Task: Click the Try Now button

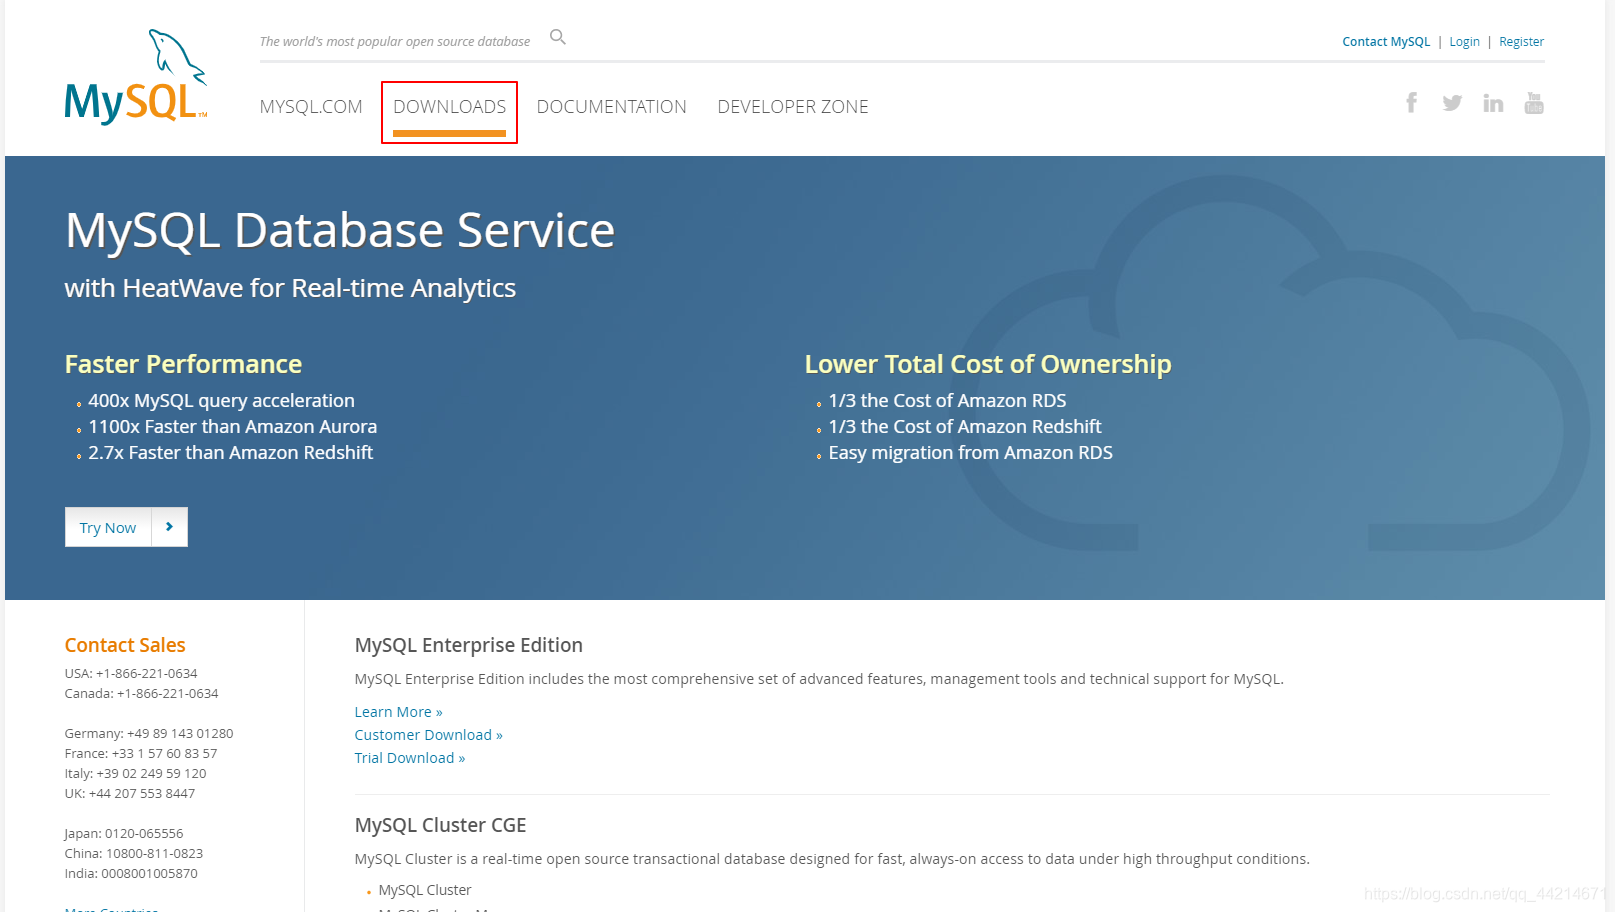Action: [108, 527]
